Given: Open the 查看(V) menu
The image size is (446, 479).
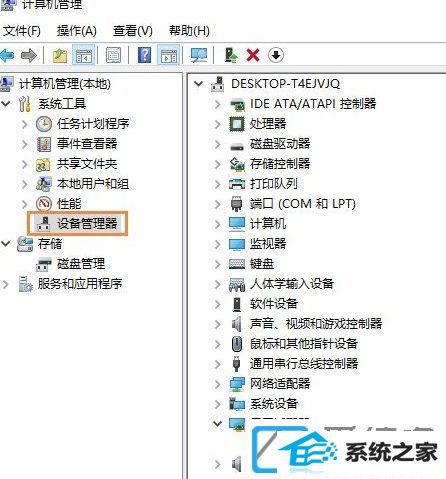Looking at the screenshot, I should click(133, 31).
